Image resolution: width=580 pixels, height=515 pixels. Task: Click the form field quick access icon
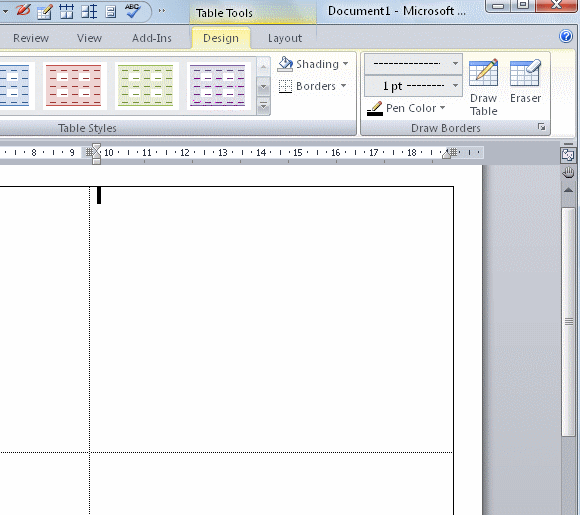tap(111, 11)
